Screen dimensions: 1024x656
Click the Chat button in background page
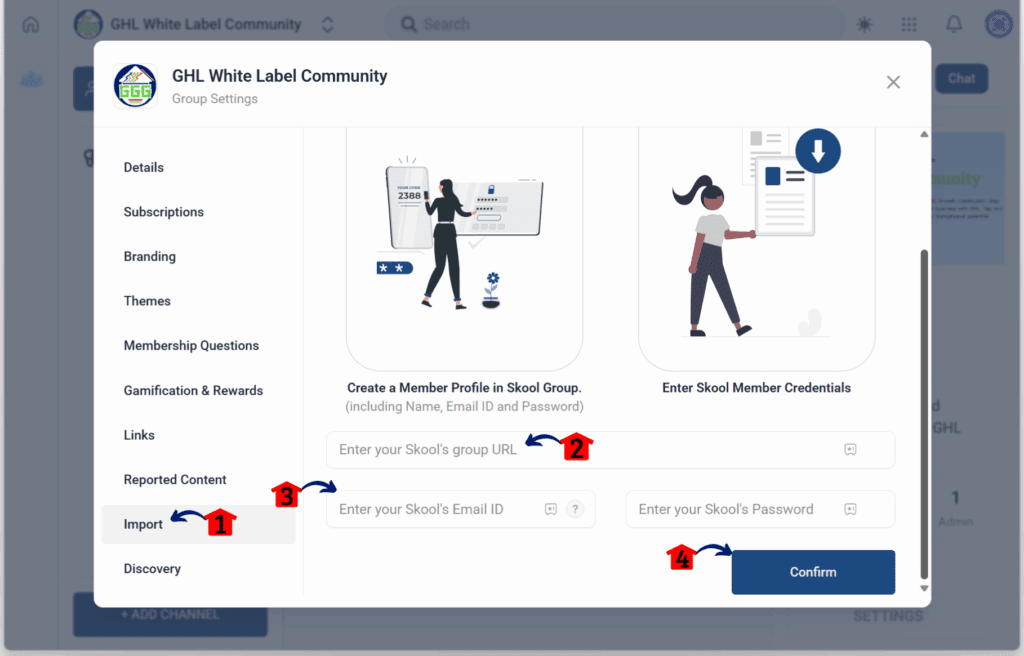click(x=961, y=78)
